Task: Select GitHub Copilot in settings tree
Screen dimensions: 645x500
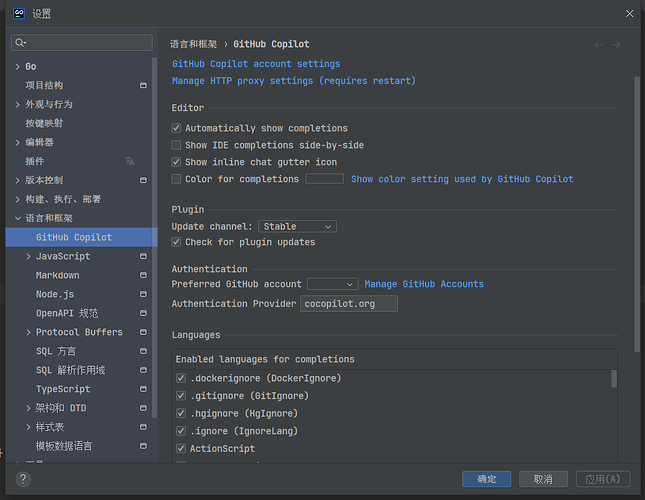Action: [x=81, y=237]
